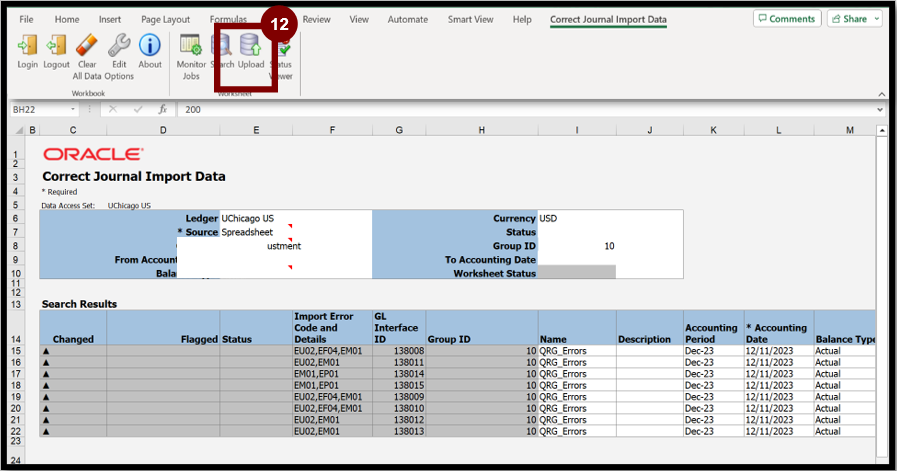Confirm formula entry checkmark icon
Image resolution: width=897 pixels, height=471 pixels.
(138, 109)
